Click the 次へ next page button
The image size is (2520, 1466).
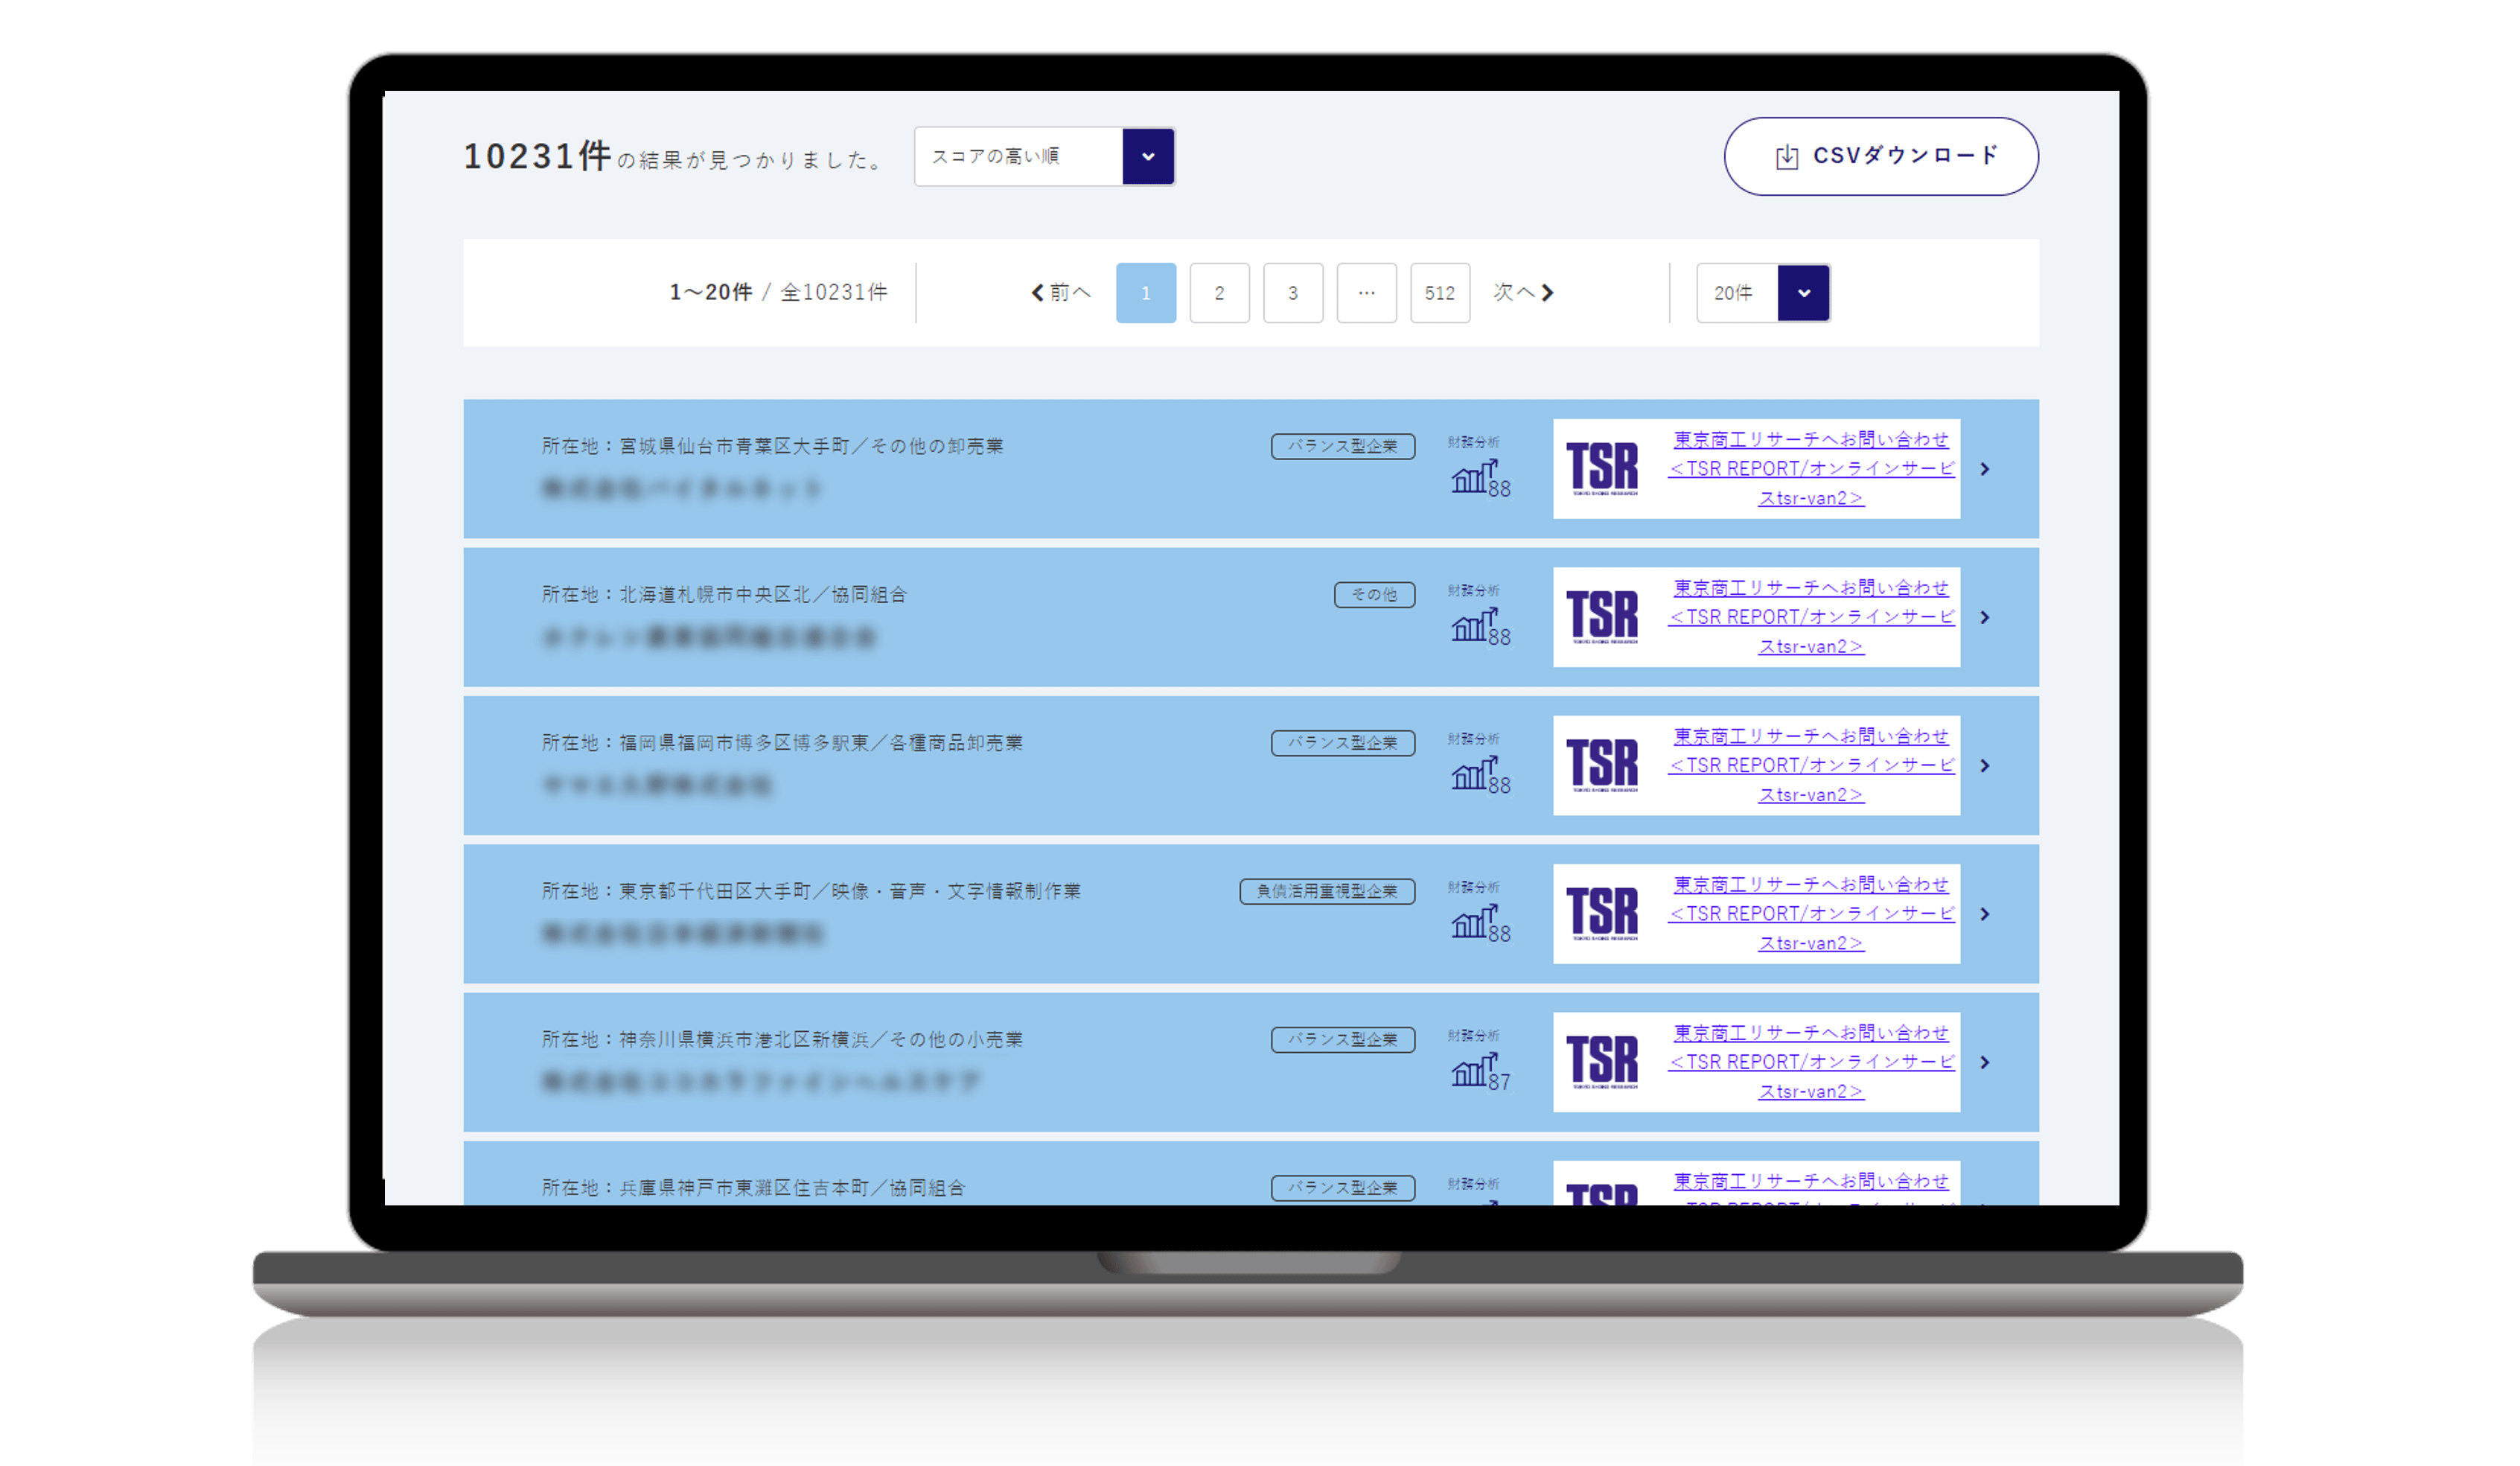(1522, 292)
